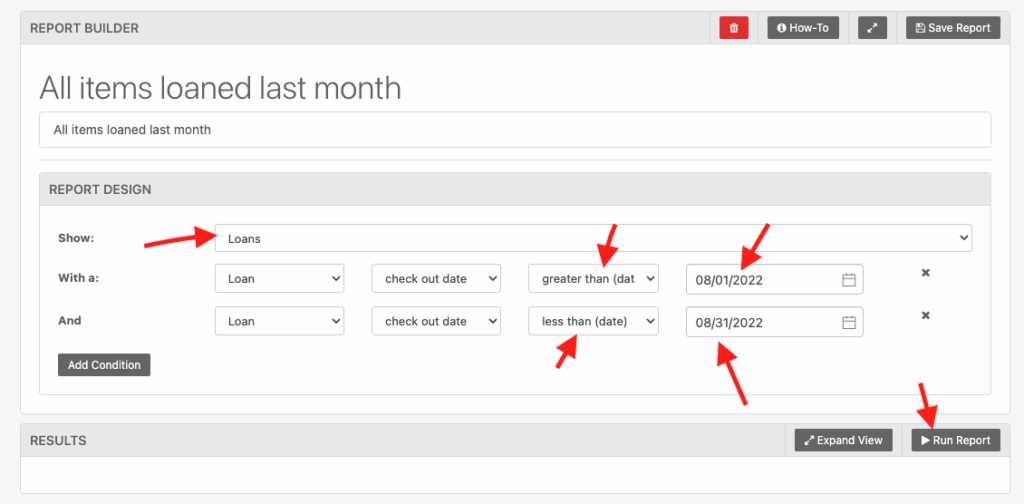The image size is (1024, 504).
Task: Open the Show Loans dropdown
Action: pyautogui.click(x=593, y=238)
